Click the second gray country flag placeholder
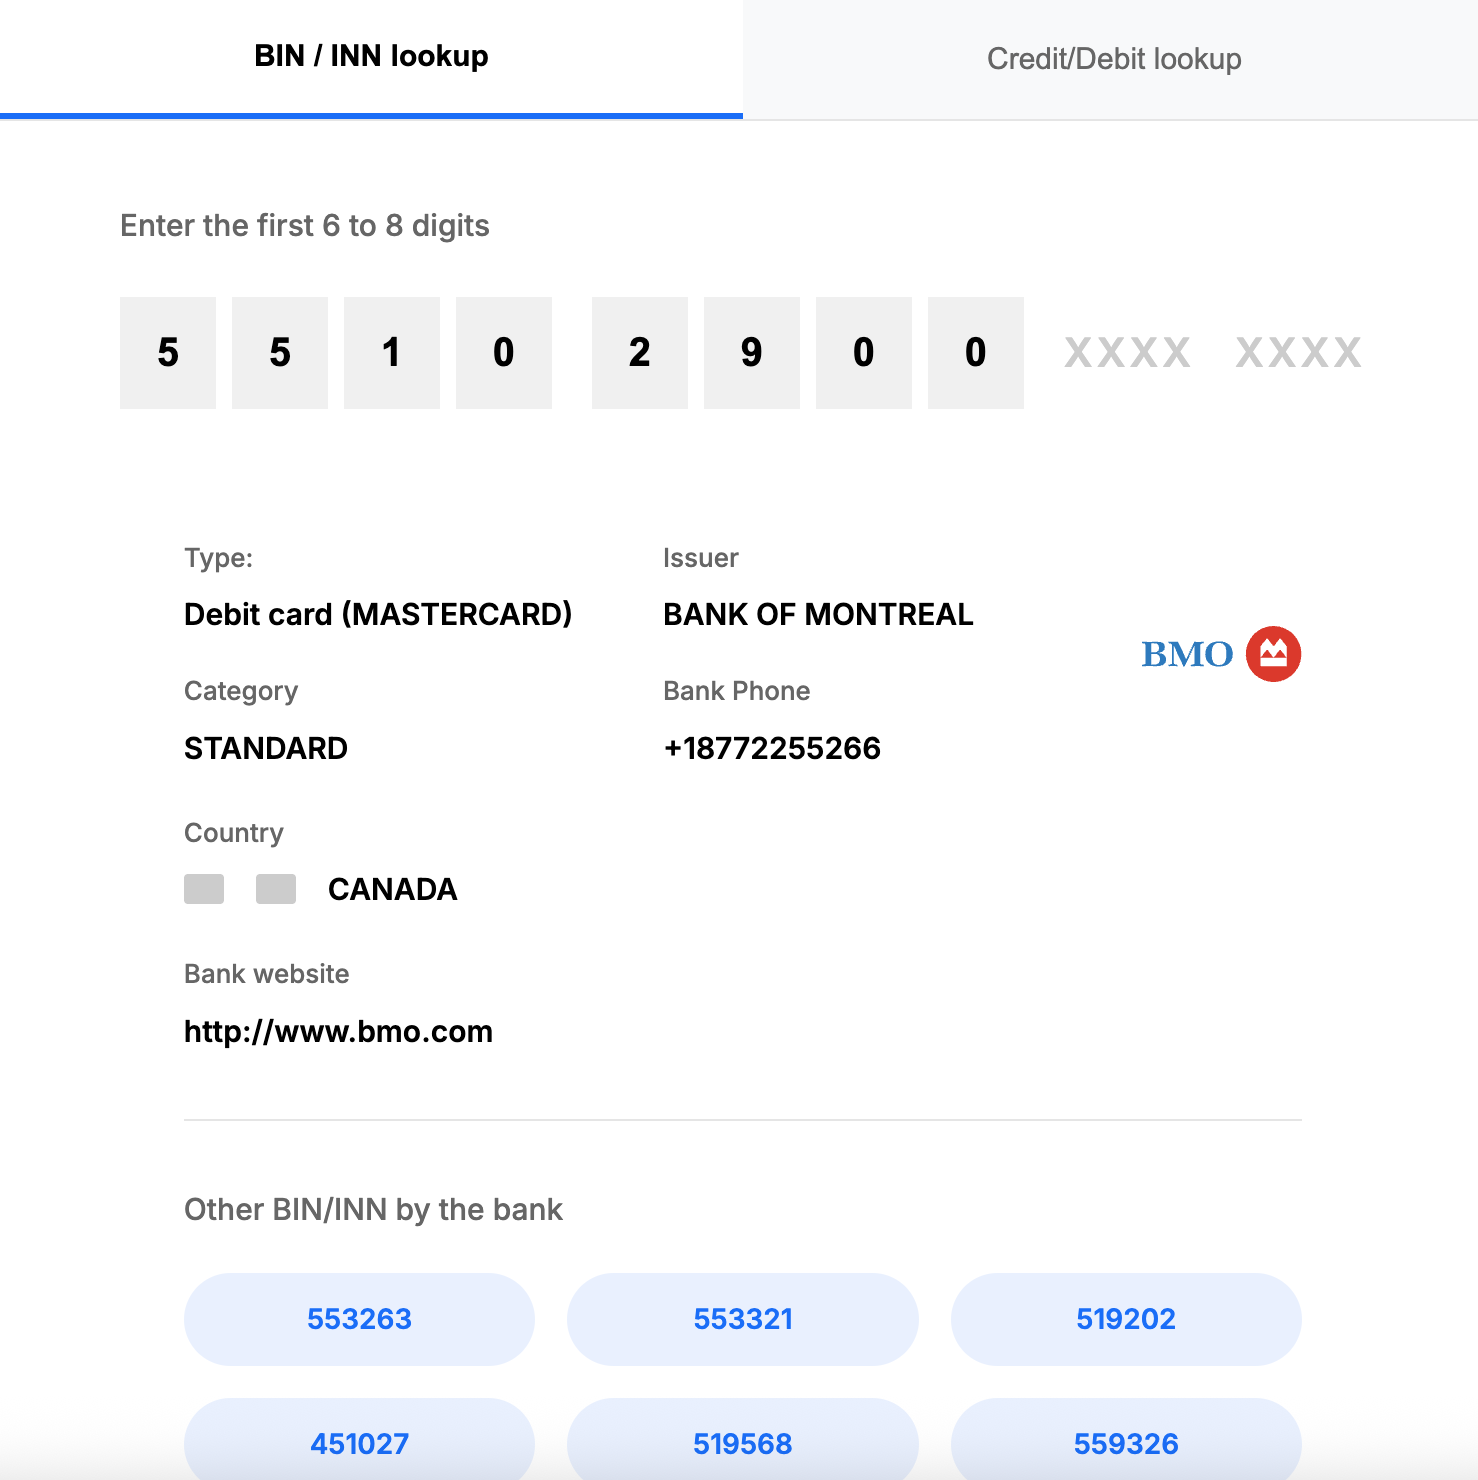1478x1480 pixels. (276, 889)
